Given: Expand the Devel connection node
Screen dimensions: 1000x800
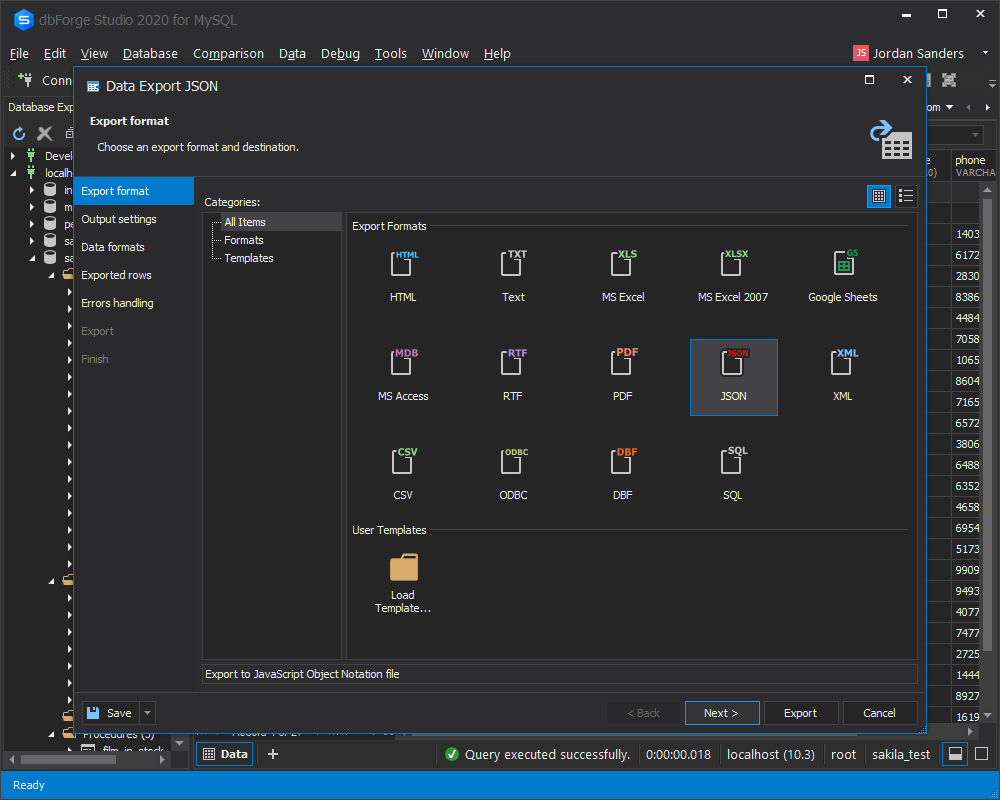Looking at the screenshot, I should tap(13, 156).
